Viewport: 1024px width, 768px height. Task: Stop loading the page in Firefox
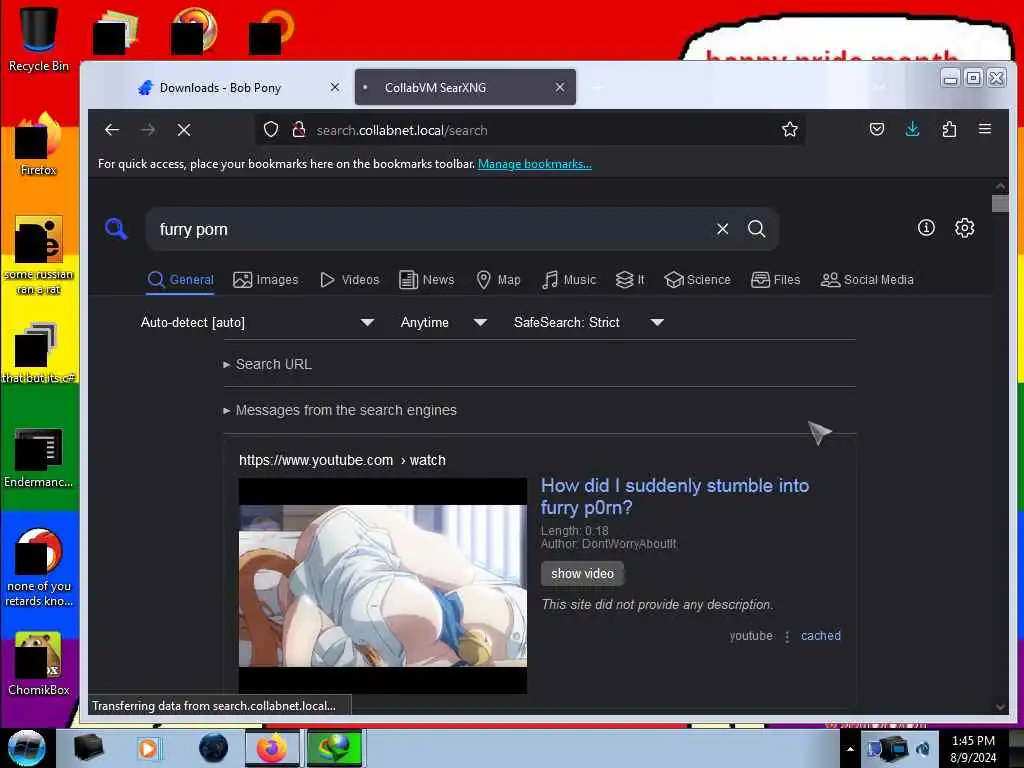184,130
